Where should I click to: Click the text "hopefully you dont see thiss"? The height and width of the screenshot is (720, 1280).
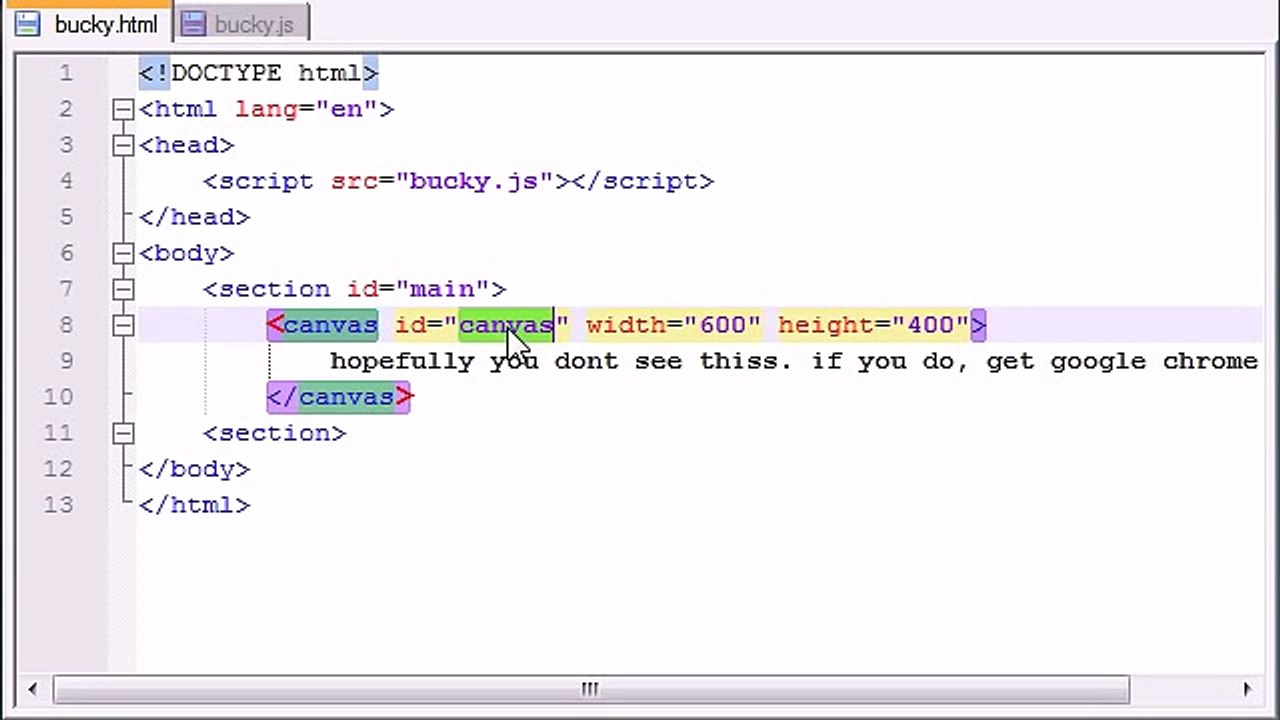555,361
